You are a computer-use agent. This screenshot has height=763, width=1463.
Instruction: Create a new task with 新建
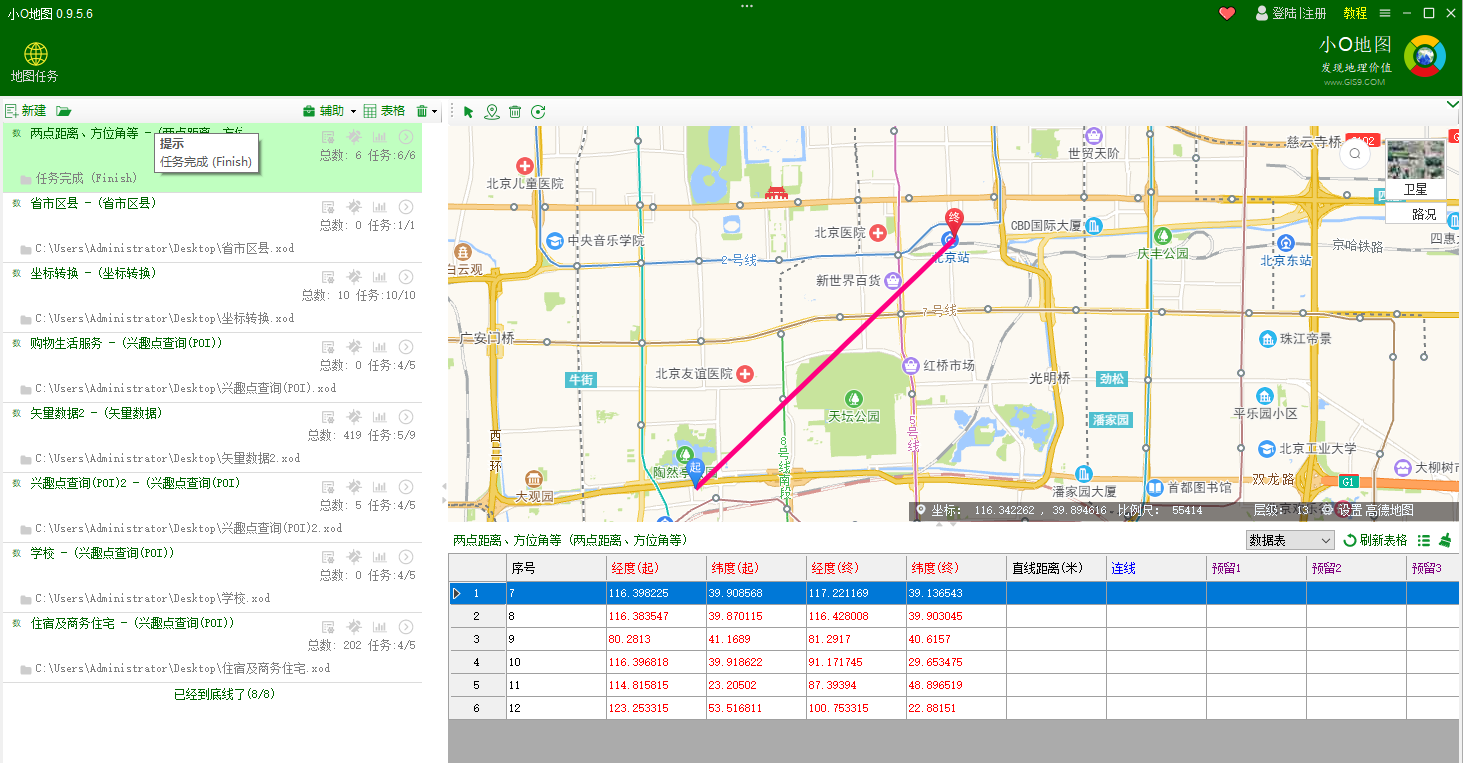[x=25, y=111]
